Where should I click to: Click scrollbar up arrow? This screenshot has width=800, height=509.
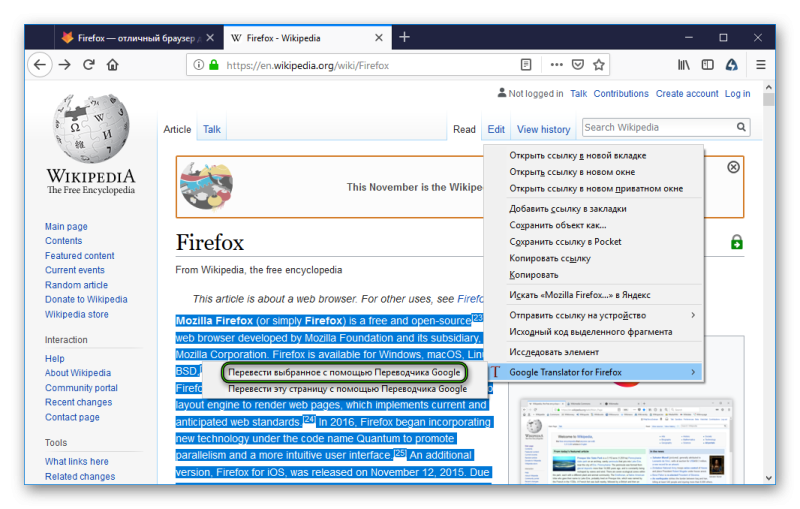pyautogui.click(x=768, y=87)
